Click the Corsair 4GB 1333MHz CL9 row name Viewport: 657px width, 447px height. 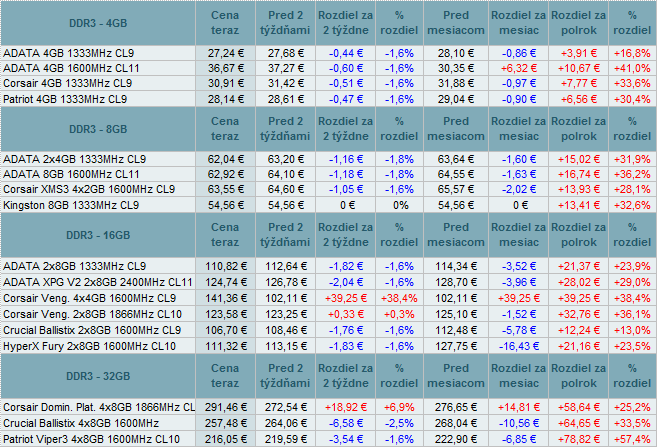tap(67, 83)
